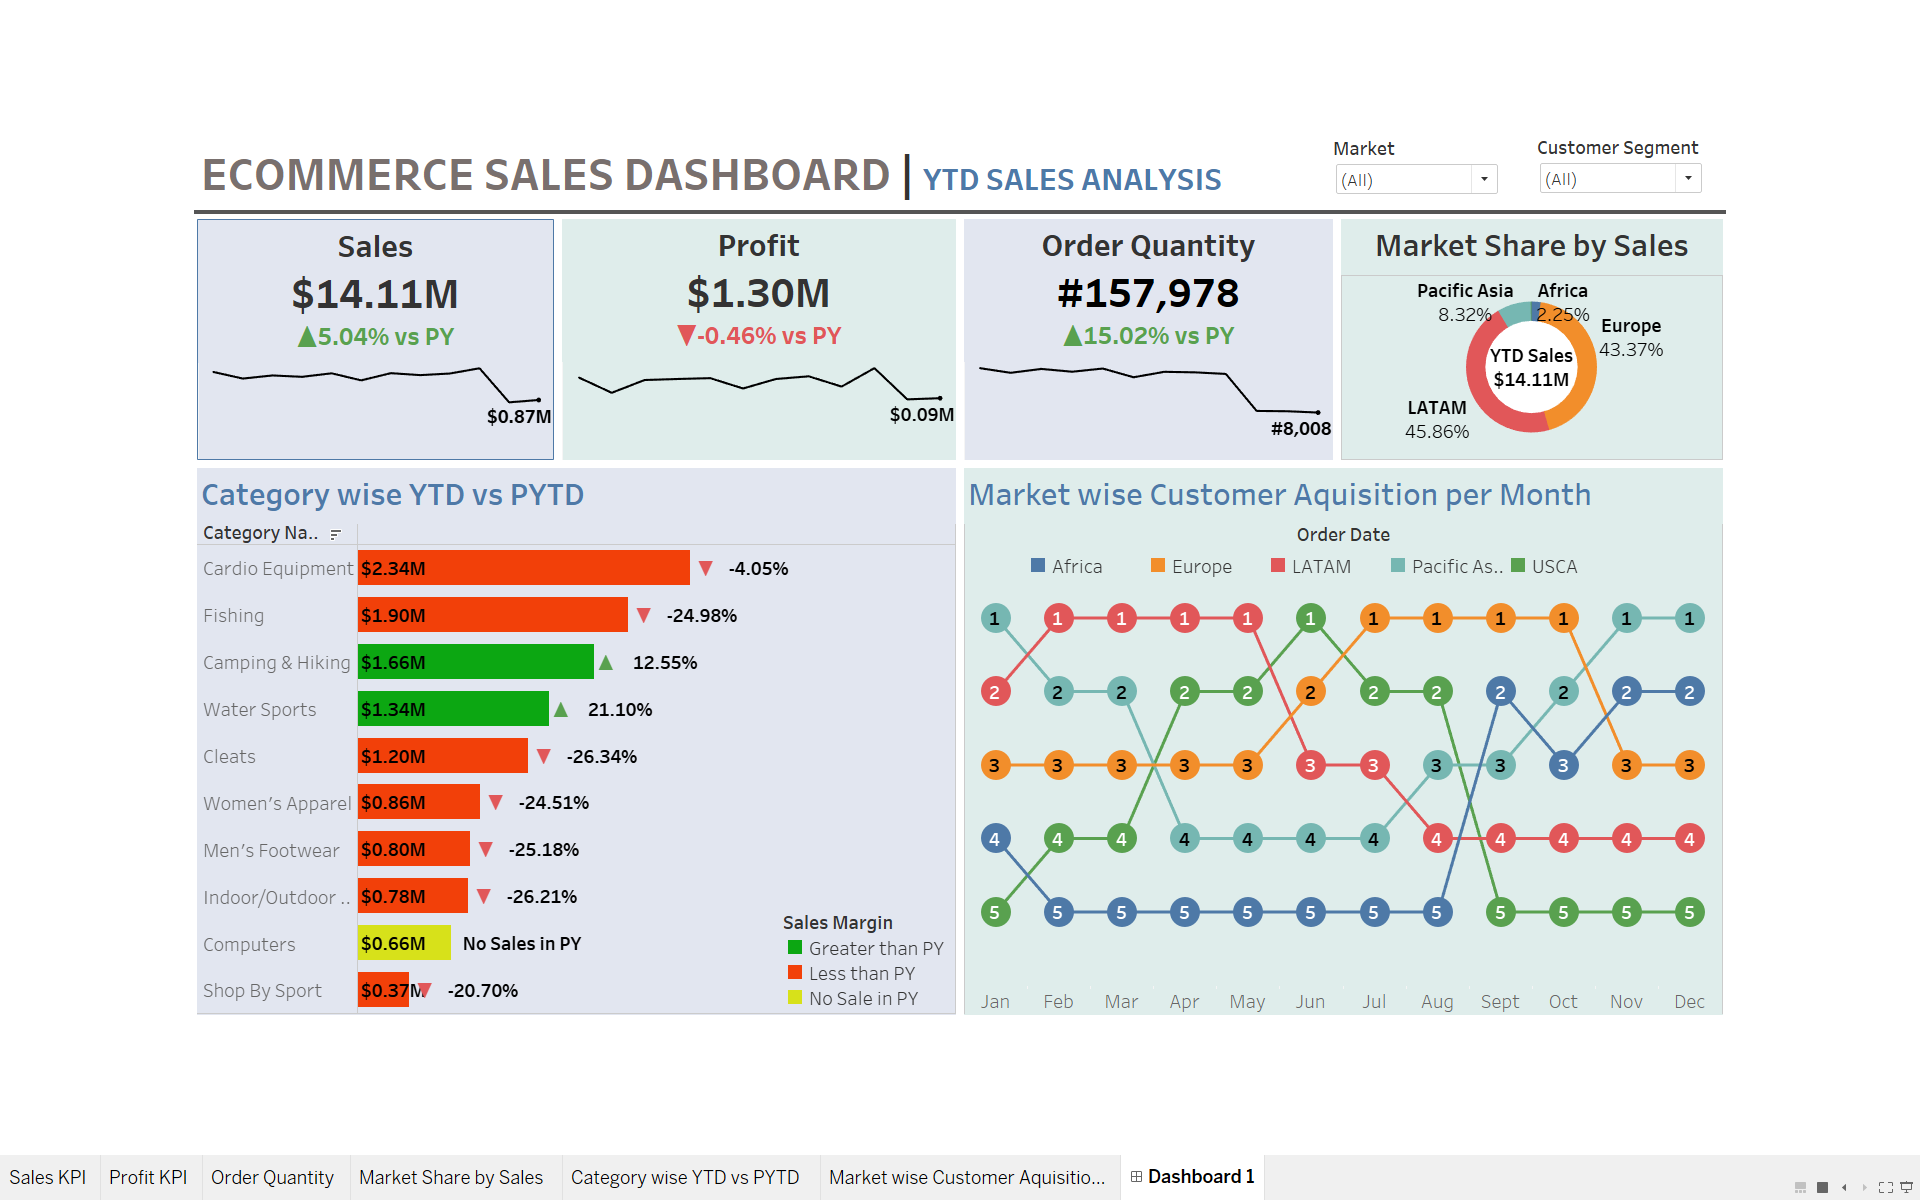
Task: Open the Category wise YTD vs PYTD tab
Action: pos(685,1177)
